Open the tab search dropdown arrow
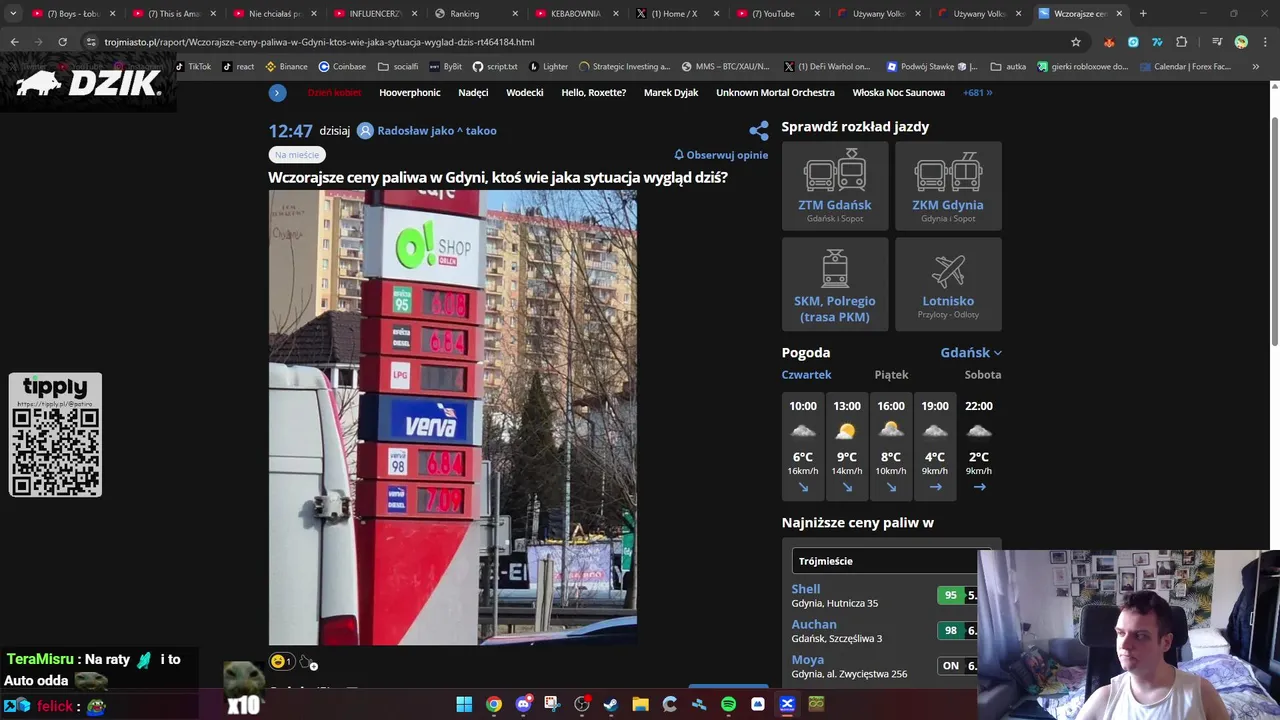 pyautogui.click(x=13, y=14)
